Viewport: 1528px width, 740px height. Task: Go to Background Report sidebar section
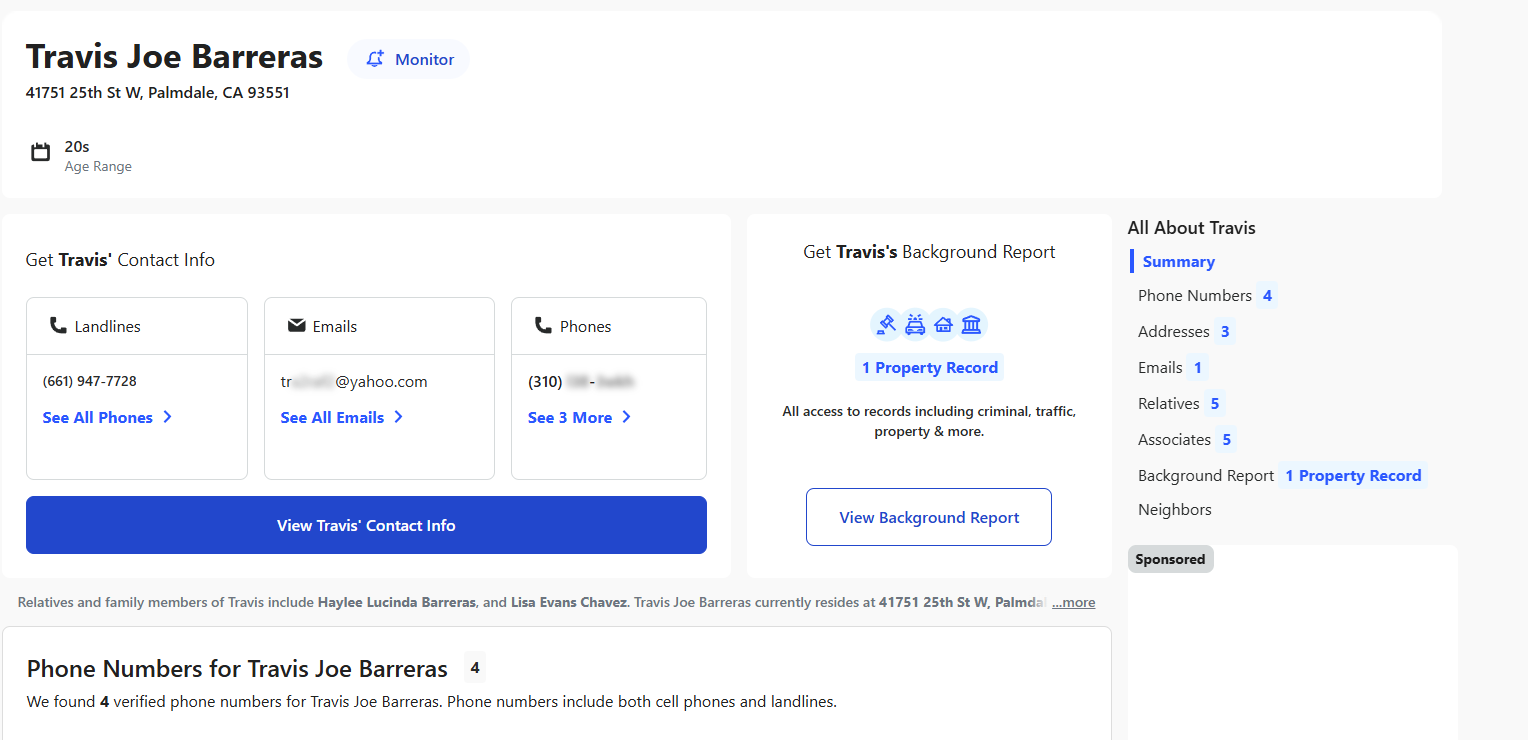1206,476
